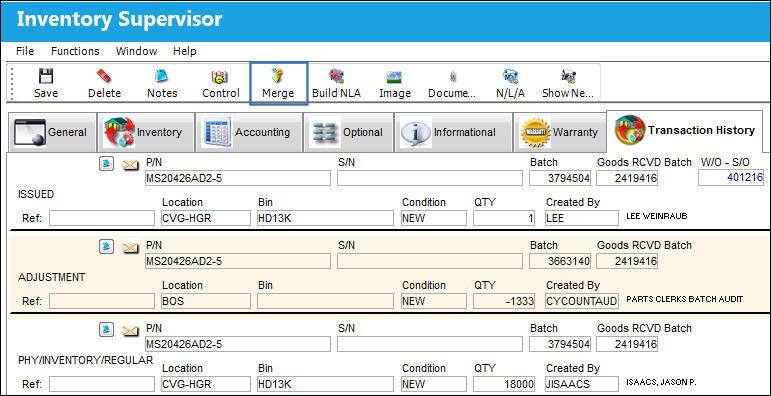Screen dimensions: 771x396
Task: Switch to the Warranty tab
Action: (560, 132)
